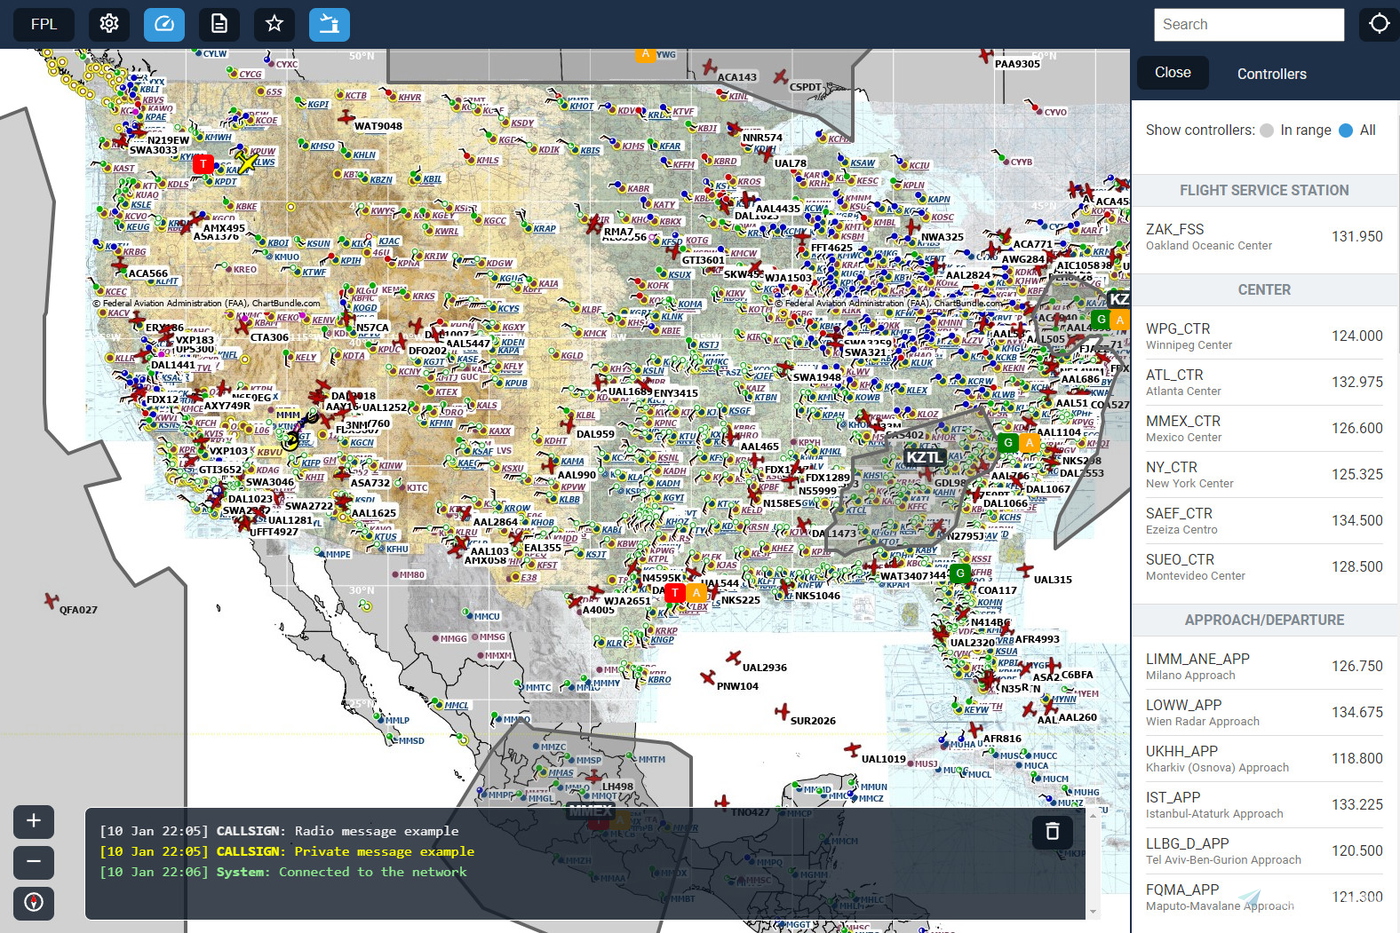Expand the FLIGHT SERVICE STATION section
Image resolution: width=1400 pixels, height=933 pixels.
[x=1264, y=189]
